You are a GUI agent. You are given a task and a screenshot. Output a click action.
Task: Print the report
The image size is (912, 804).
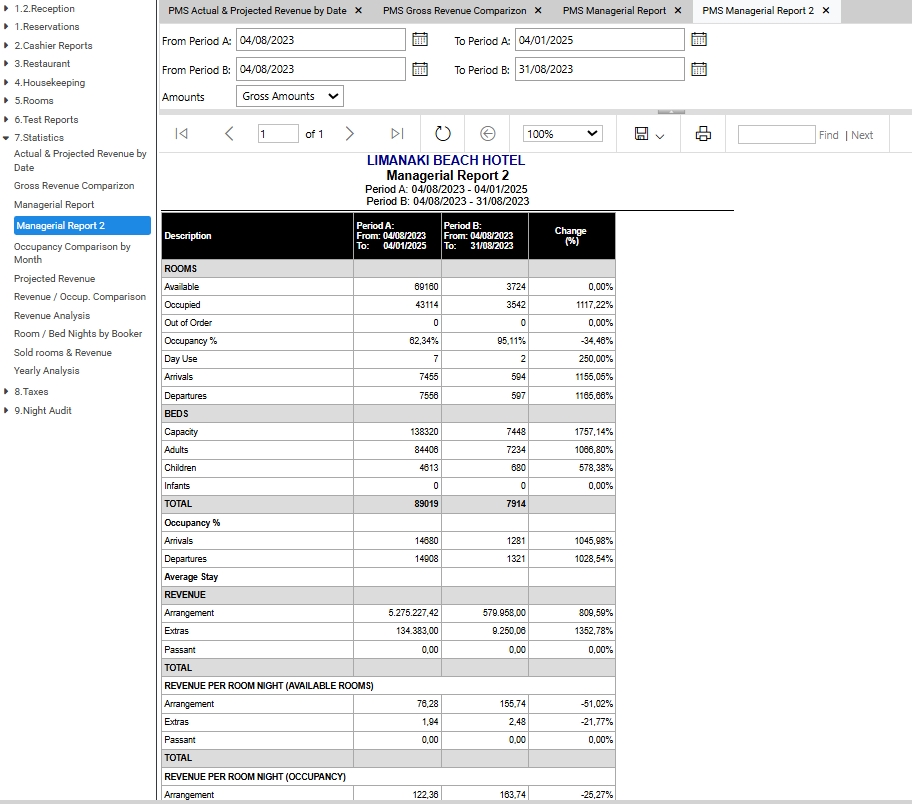(x=703, y=134)
